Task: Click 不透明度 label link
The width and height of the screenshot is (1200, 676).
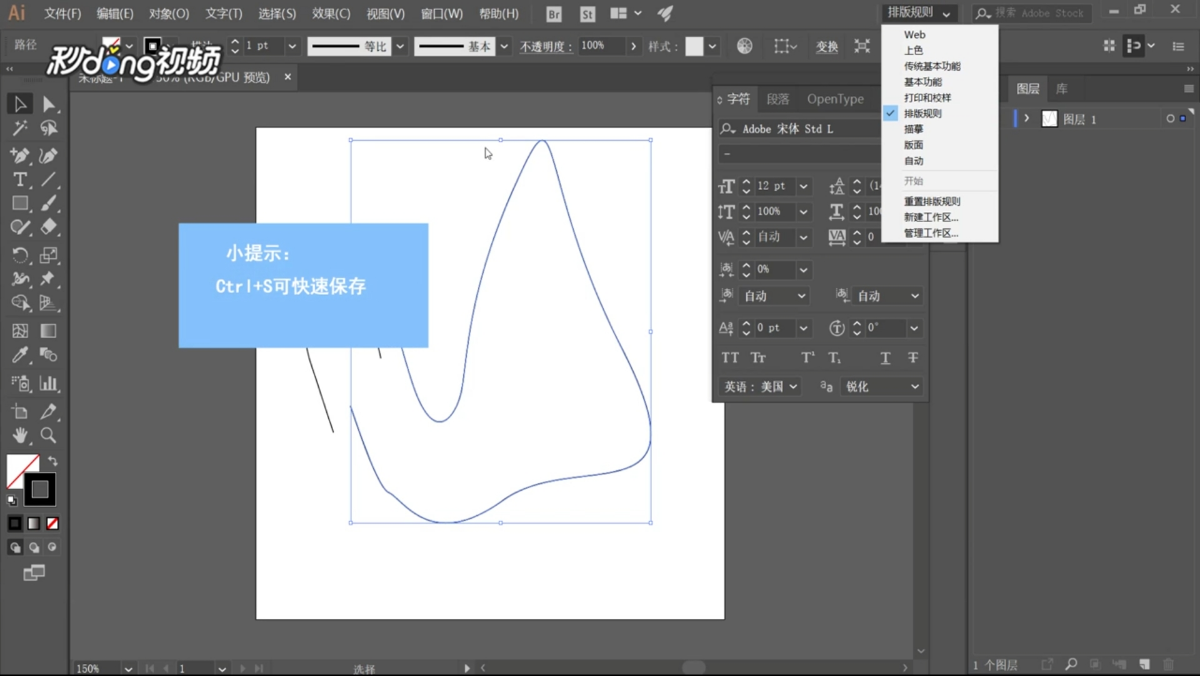Action: [x=545, y=46]
